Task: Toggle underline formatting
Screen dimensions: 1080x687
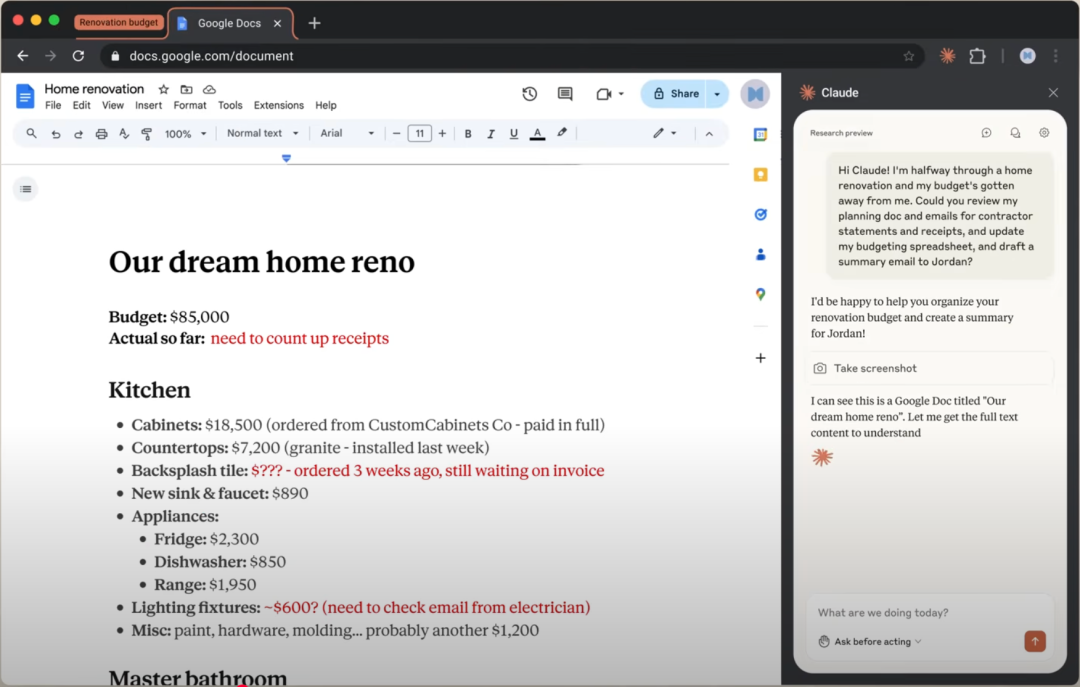Action: tap(514, 134)
